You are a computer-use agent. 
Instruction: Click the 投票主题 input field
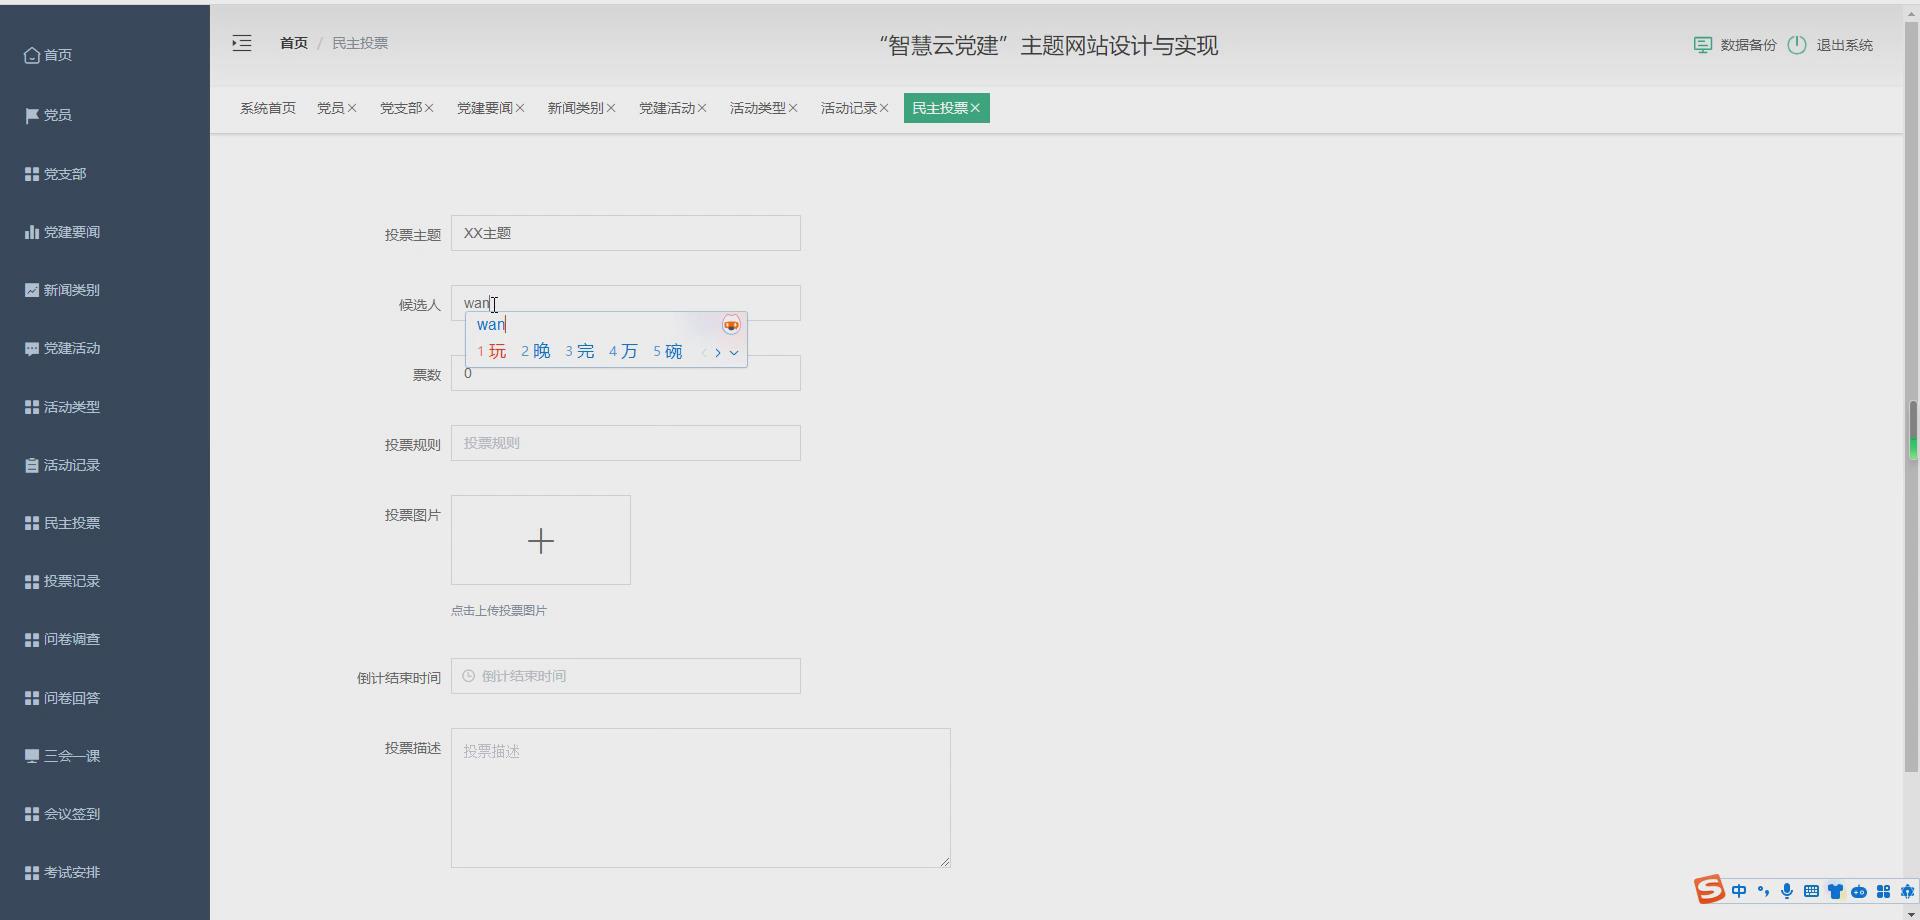(x=626, y=233)
